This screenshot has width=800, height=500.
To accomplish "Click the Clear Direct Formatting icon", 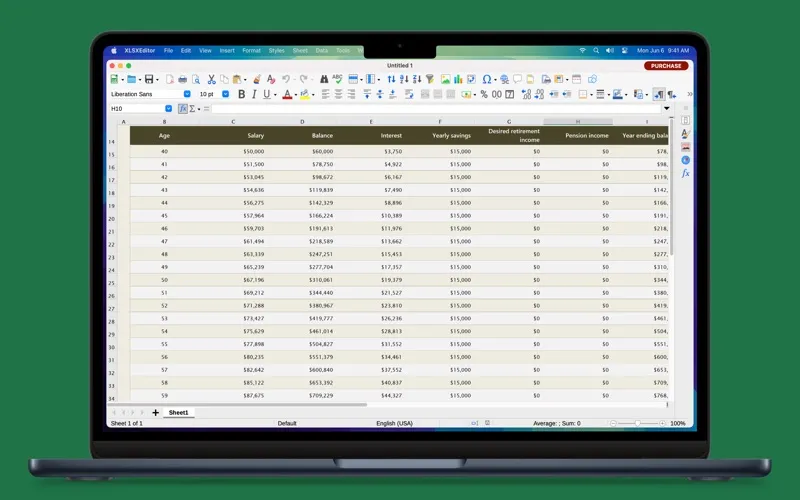I will pos(271,79).
